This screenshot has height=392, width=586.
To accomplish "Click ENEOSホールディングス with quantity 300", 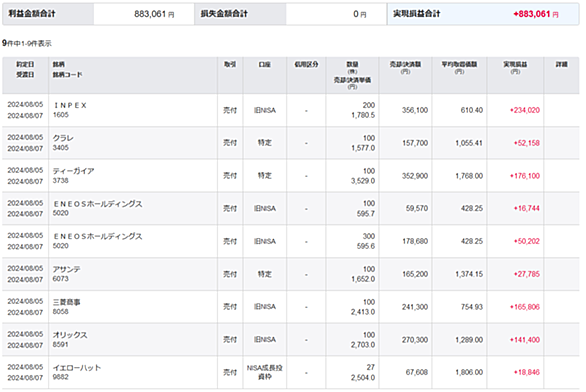I will (x=98, y=236).
